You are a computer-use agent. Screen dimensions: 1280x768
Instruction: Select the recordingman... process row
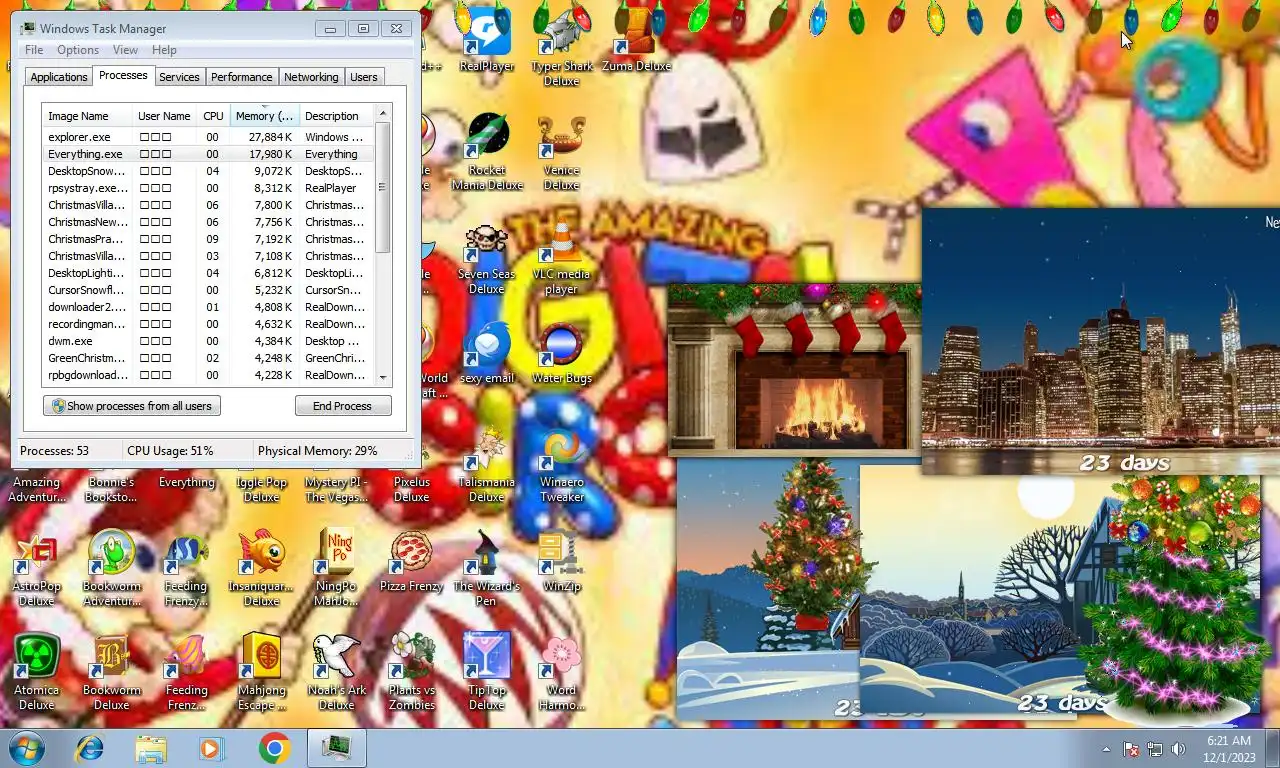click(208, 324)
